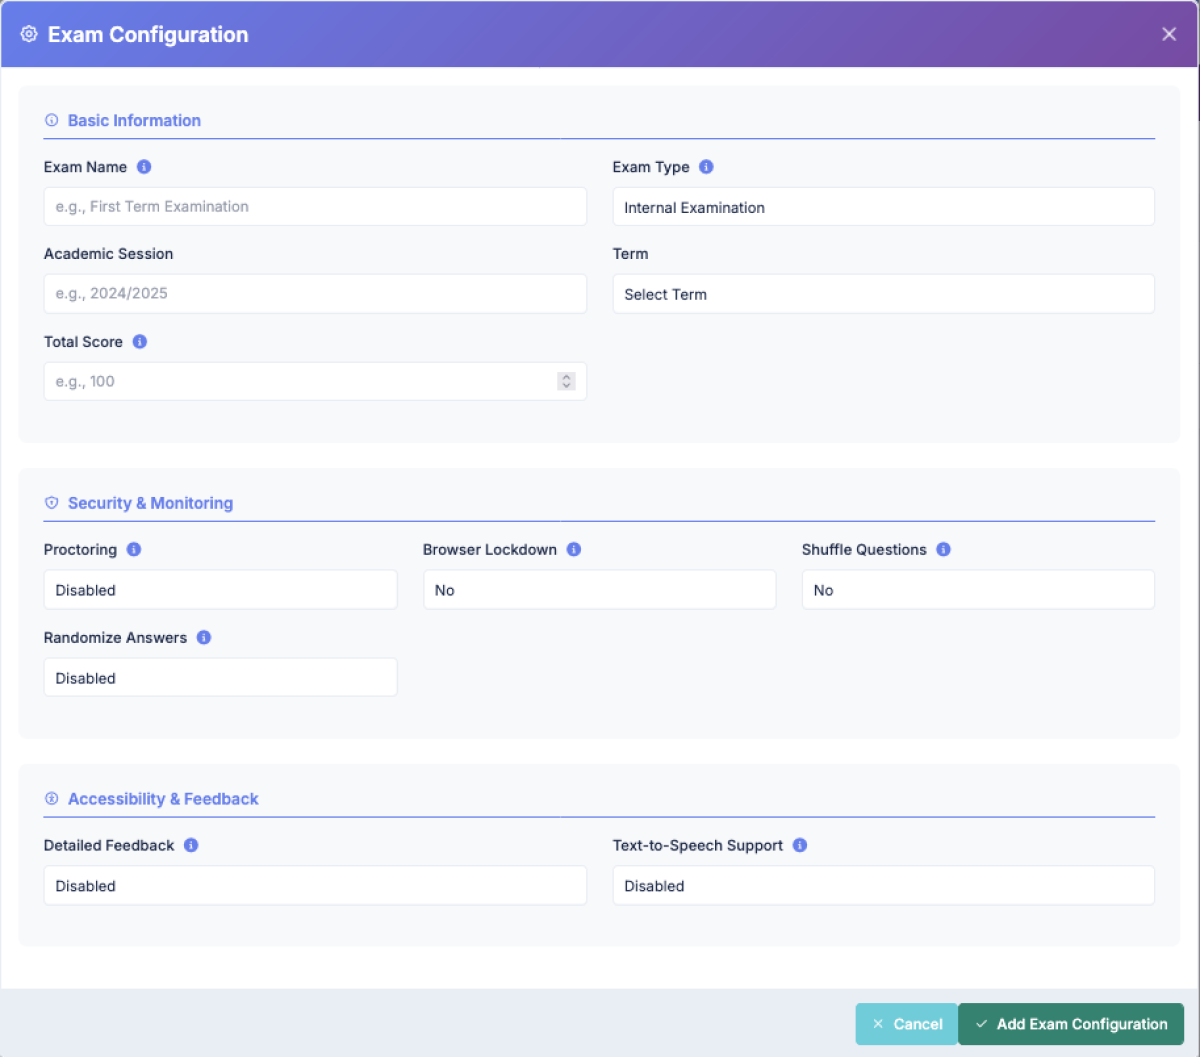
Task: Open the Browser Lockdown dropdown
Action: (x=599, y=590)
